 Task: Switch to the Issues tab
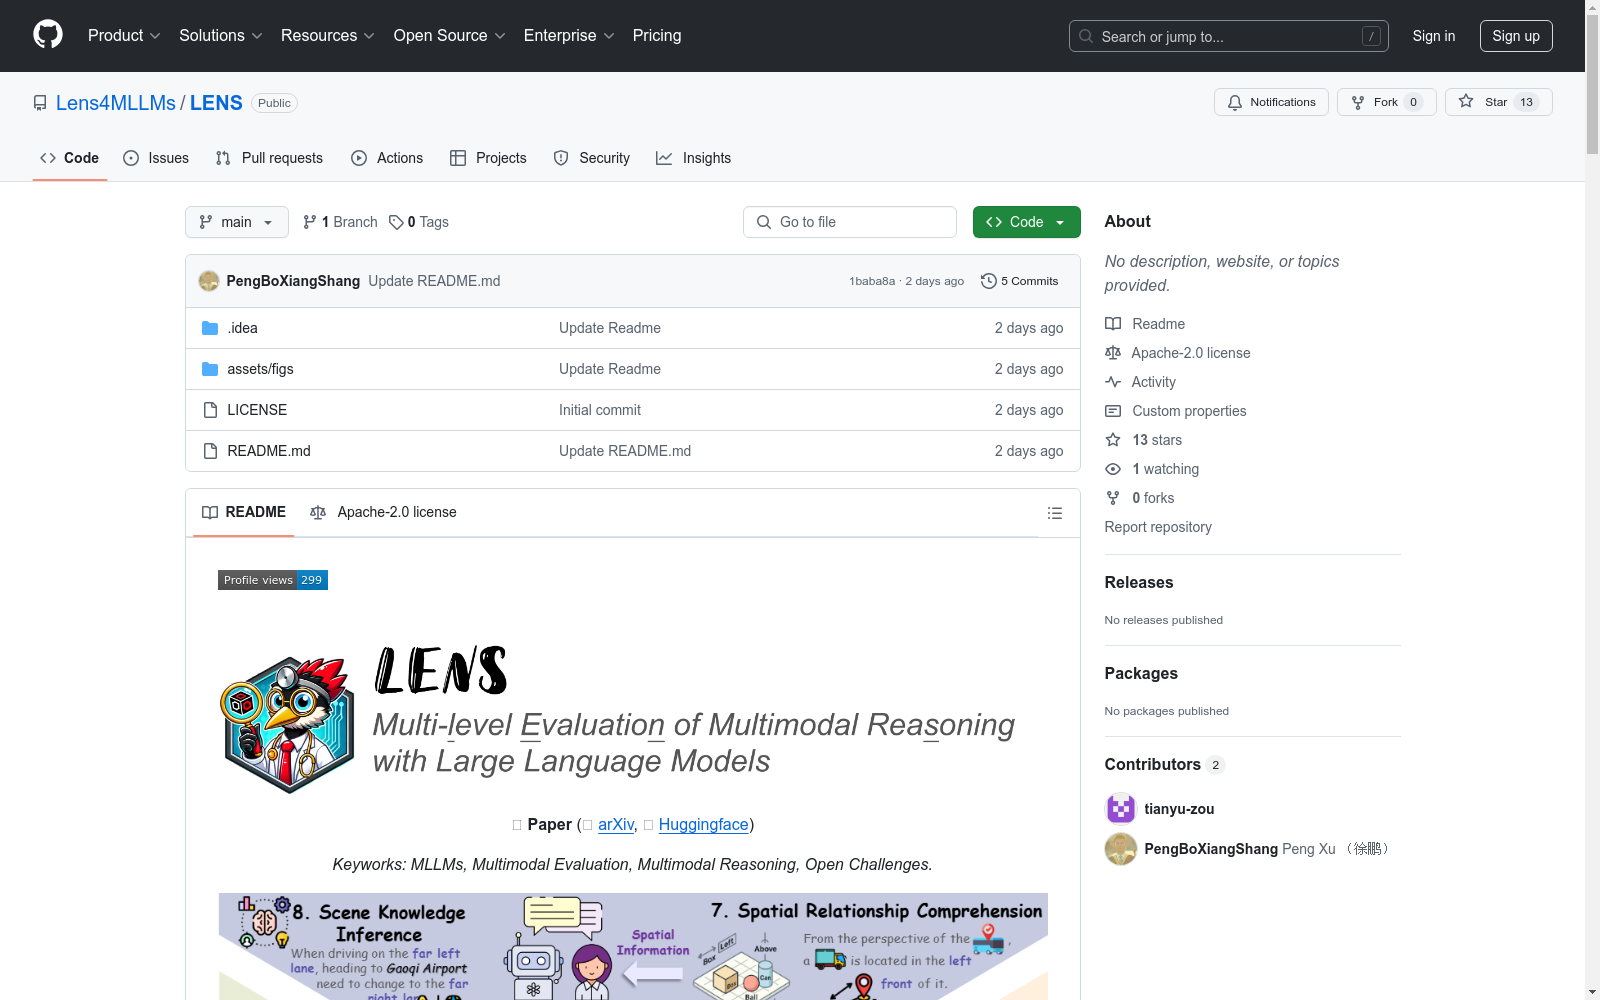click(156, 158)
